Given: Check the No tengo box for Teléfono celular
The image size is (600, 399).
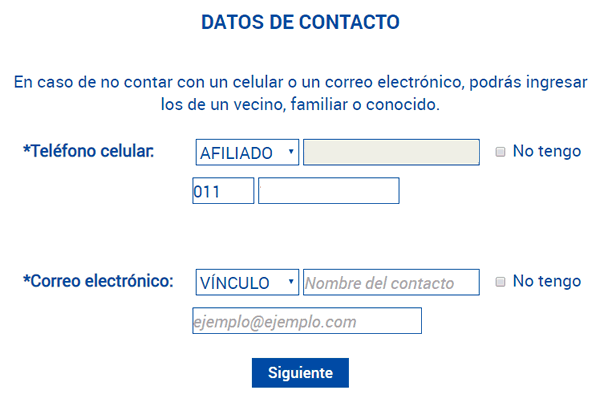Looking at the screenshot, I should [x=500, y=152].
